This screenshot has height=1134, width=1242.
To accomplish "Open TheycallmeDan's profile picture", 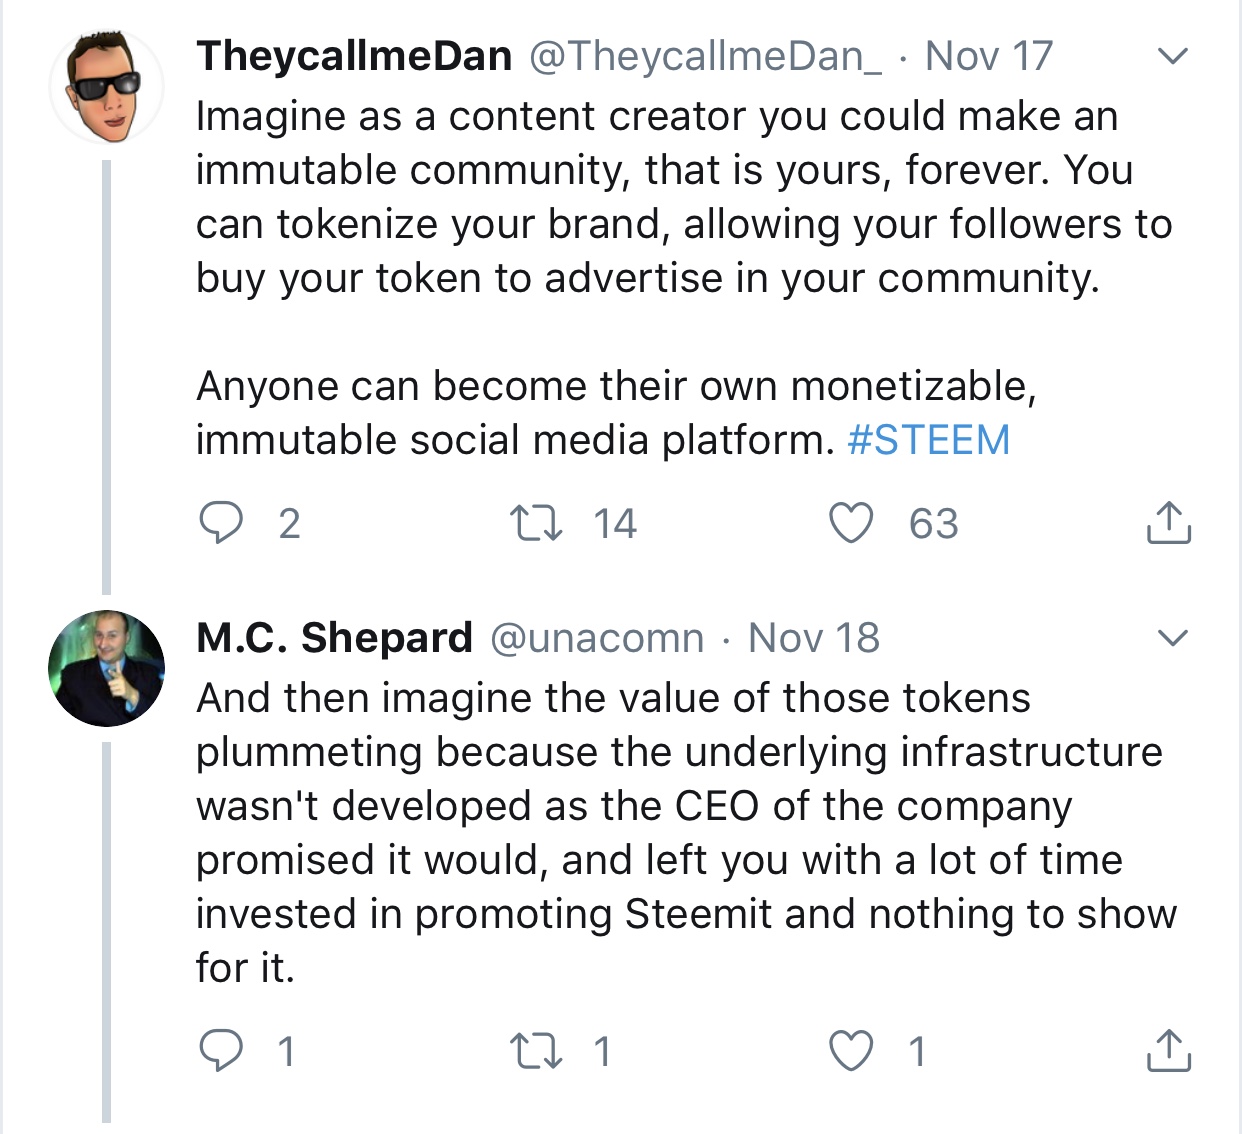I will (x=107, y=86).
